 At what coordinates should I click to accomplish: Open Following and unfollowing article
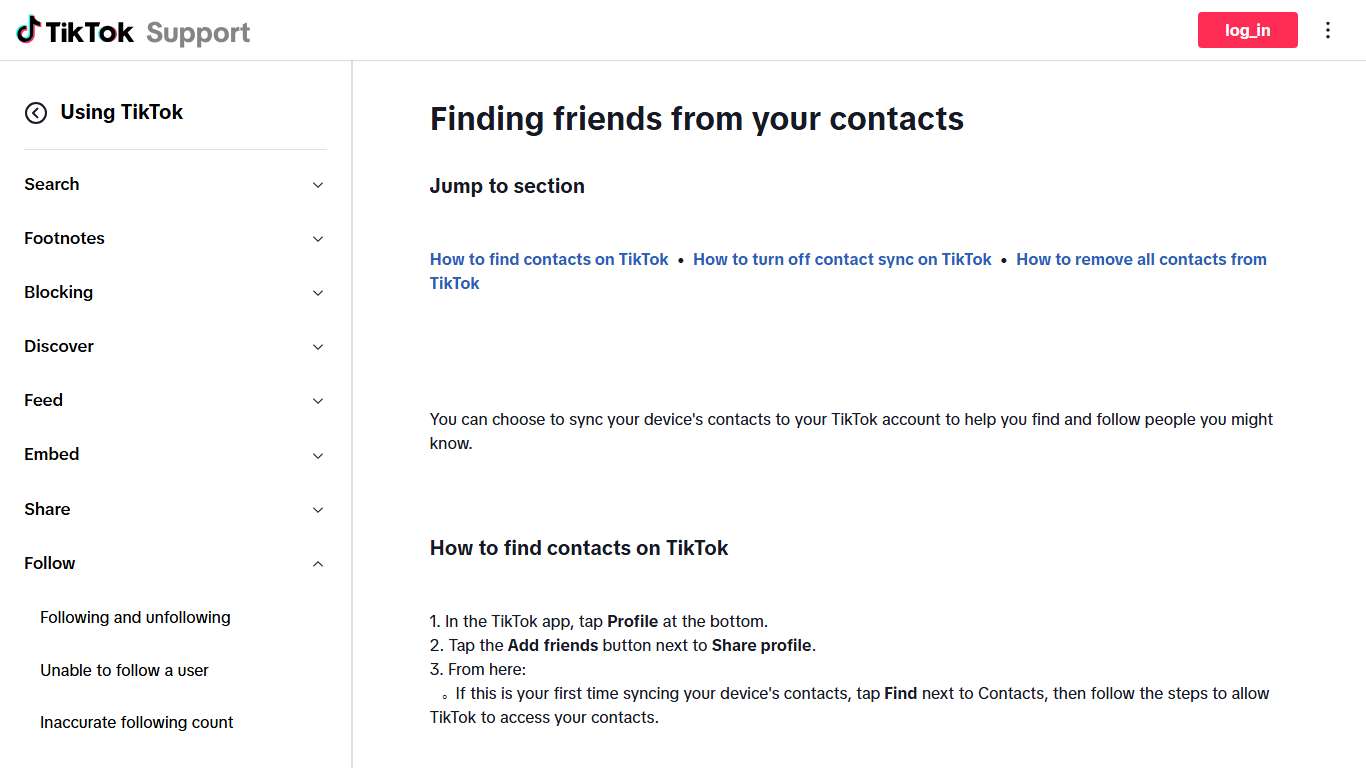coord(135,617)
